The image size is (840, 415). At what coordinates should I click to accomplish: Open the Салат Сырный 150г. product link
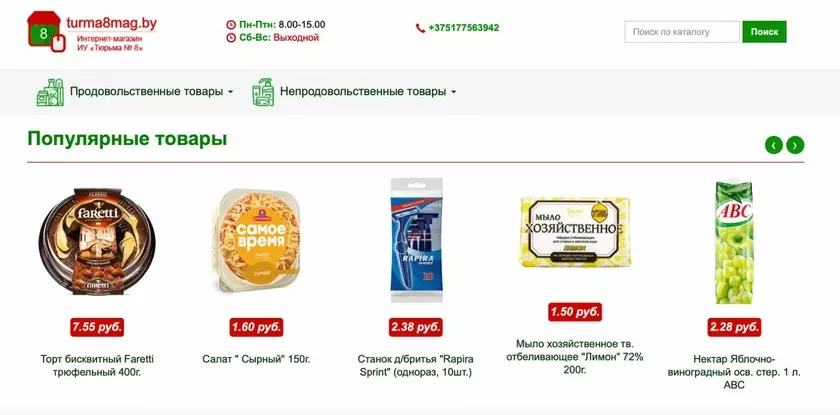256,359
